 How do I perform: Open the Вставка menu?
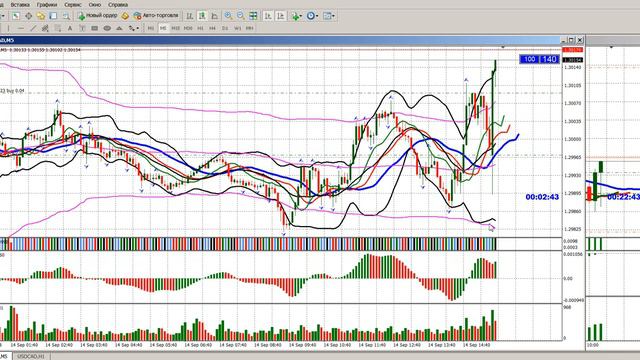point(20,5)
